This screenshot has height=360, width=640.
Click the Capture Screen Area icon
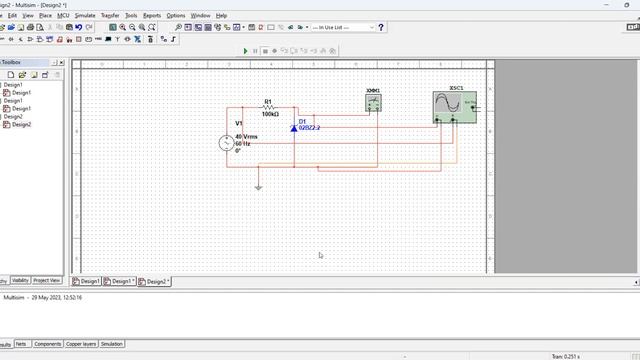(x=271, y=27)
